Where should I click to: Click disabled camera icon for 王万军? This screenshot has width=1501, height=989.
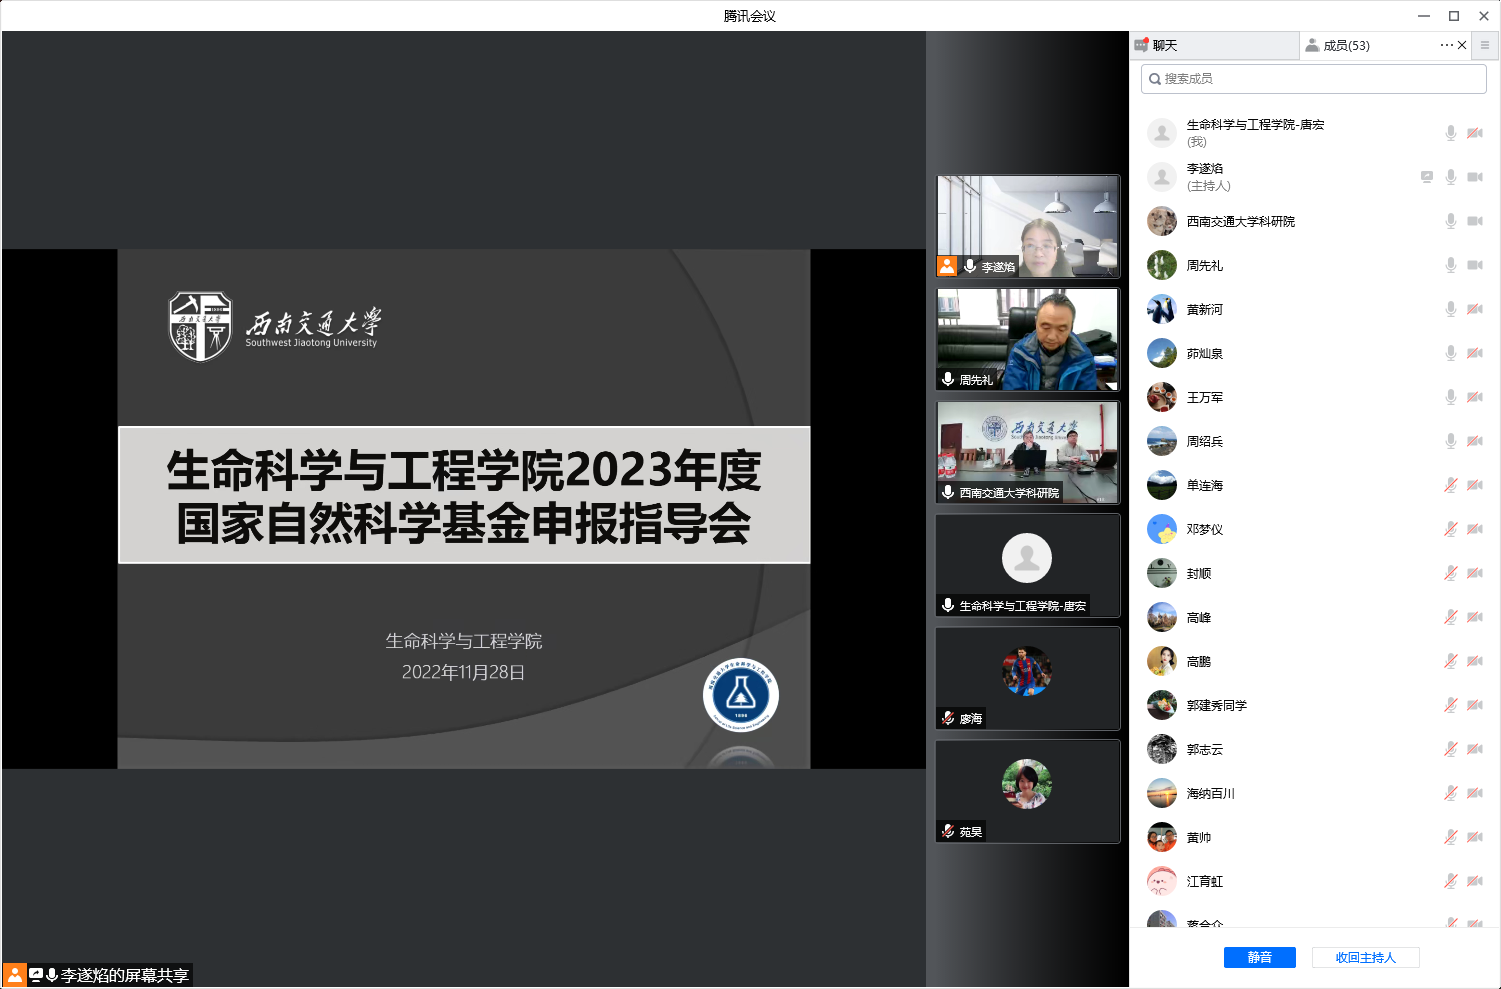(x=1475, y=397)
